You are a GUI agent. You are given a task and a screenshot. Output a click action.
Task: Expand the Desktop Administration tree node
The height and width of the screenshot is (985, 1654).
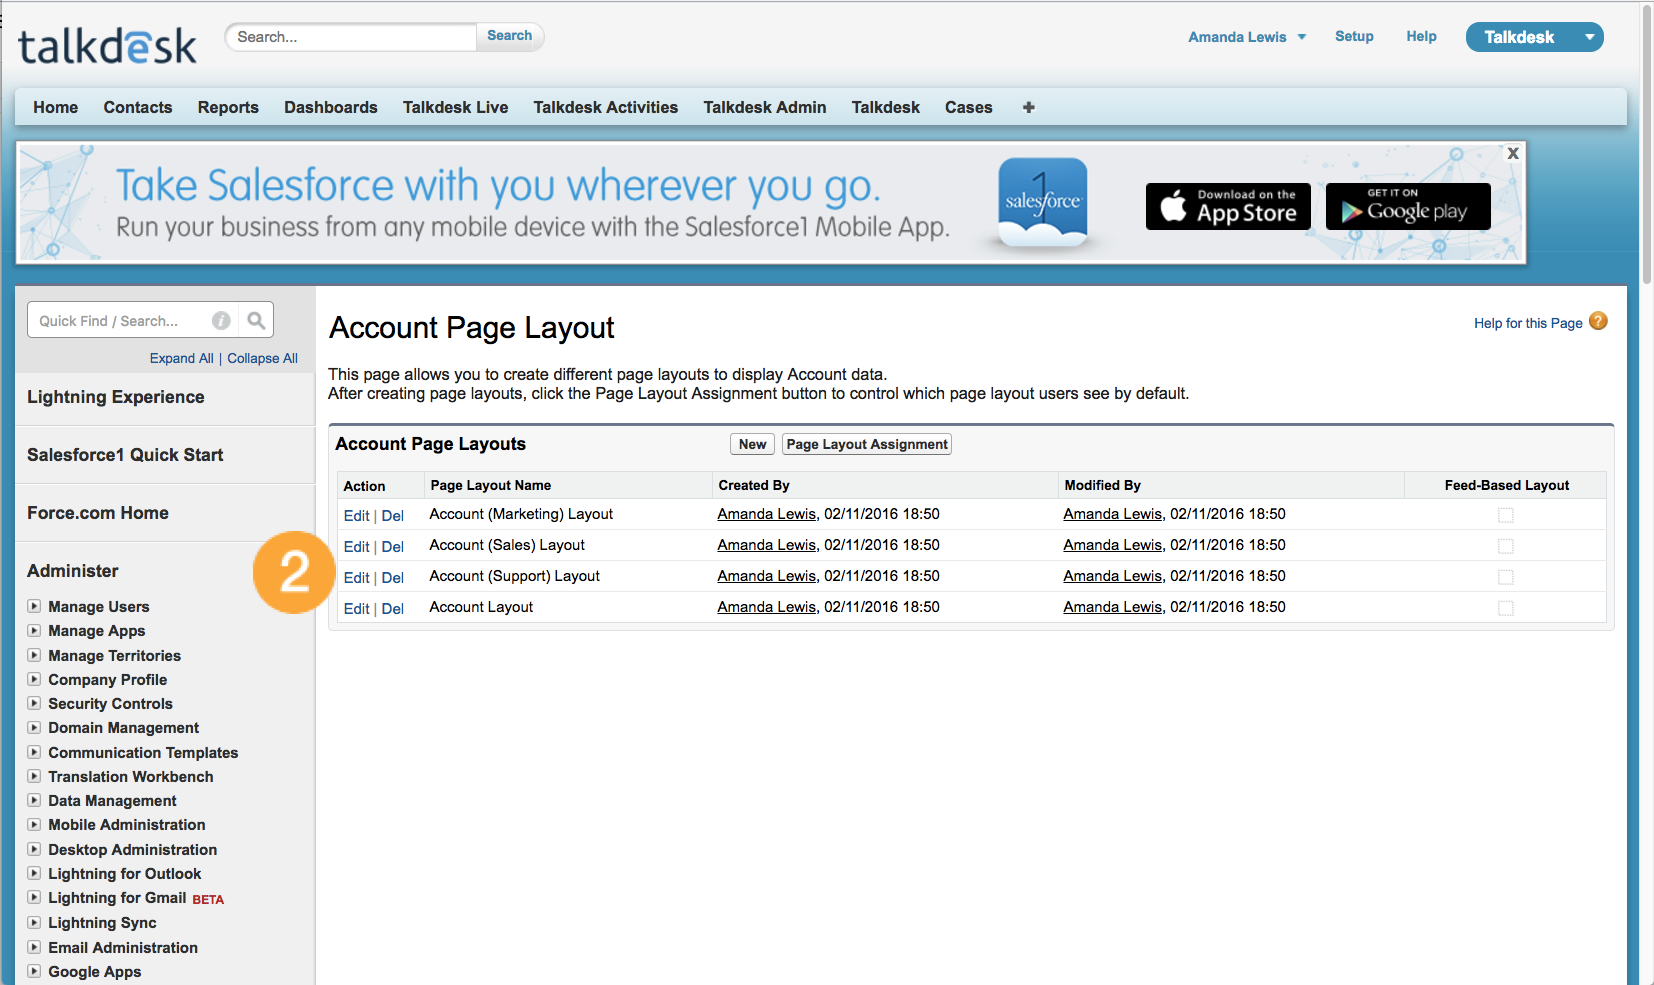34,849
